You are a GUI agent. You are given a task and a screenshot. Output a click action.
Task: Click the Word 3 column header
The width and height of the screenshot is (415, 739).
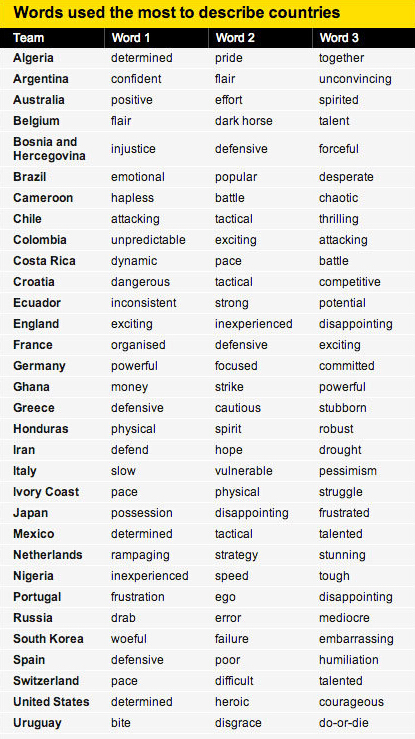[339, 38]
